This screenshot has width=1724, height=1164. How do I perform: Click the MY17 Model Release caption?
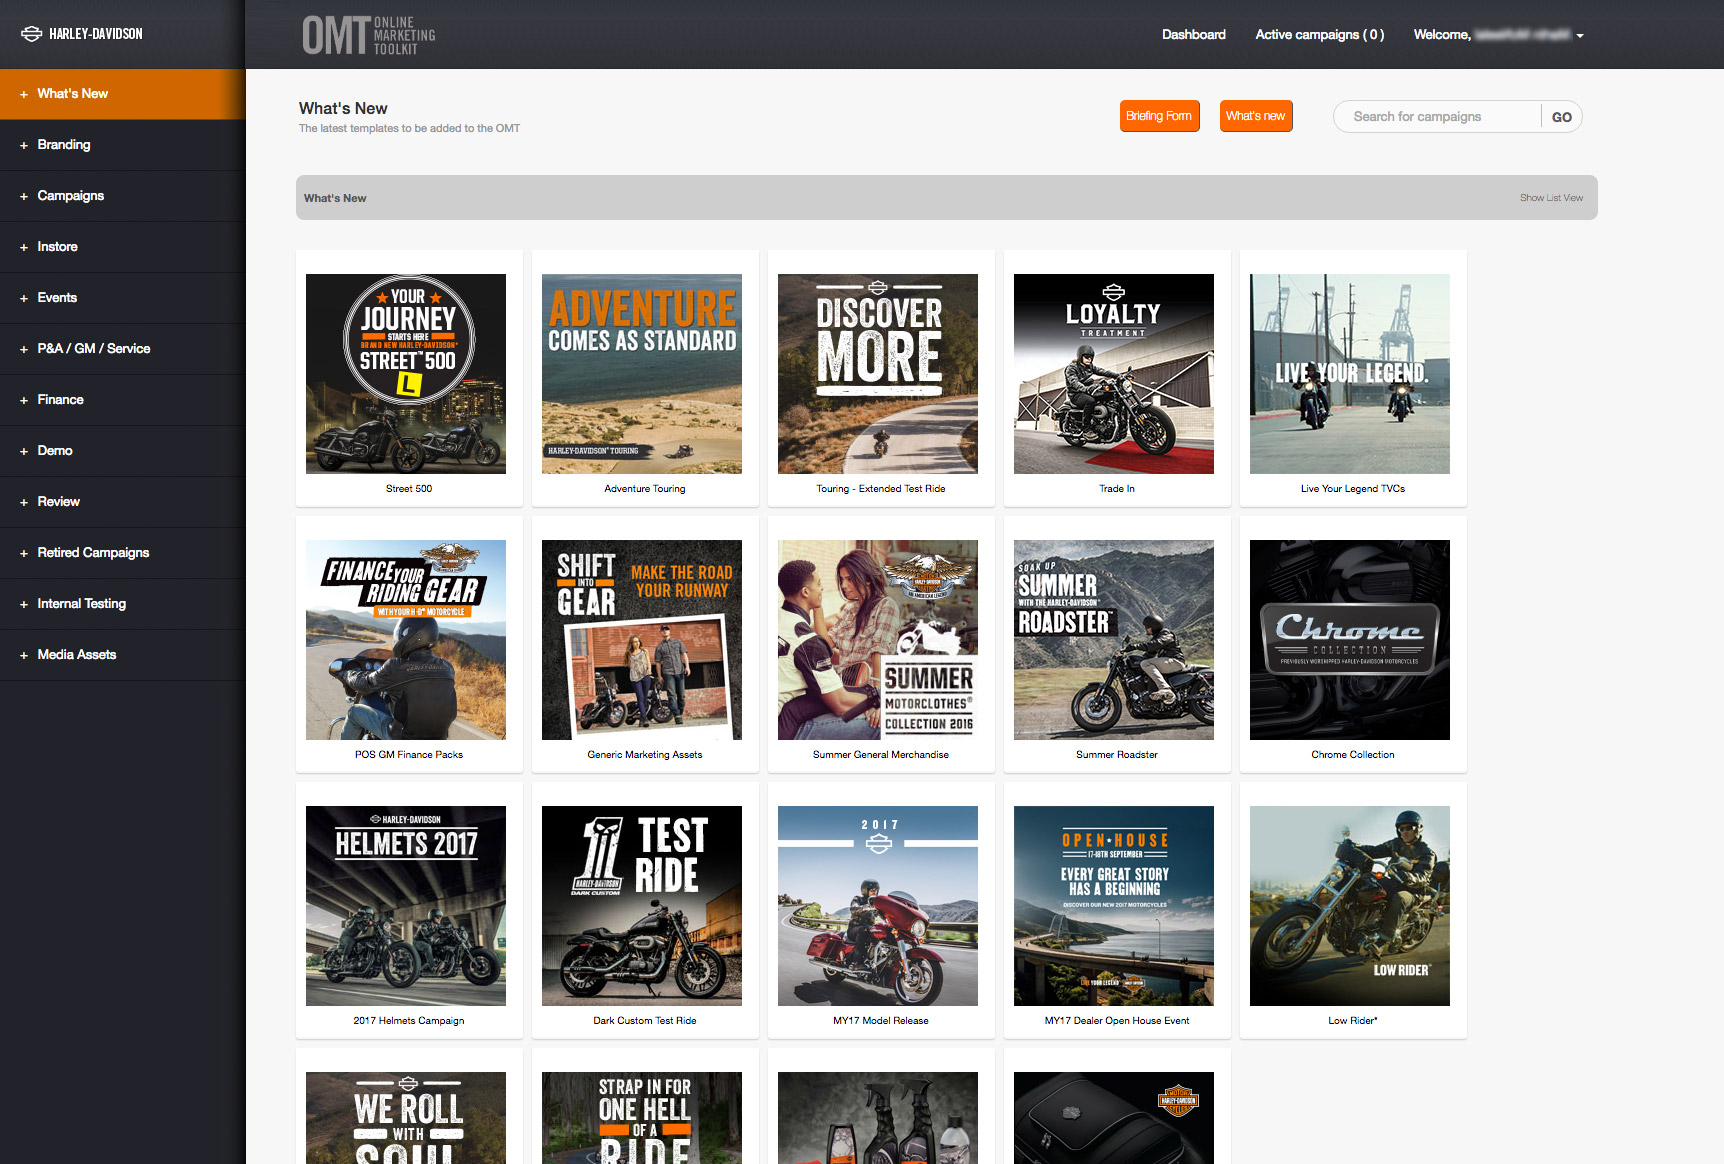pos(881,1021)
